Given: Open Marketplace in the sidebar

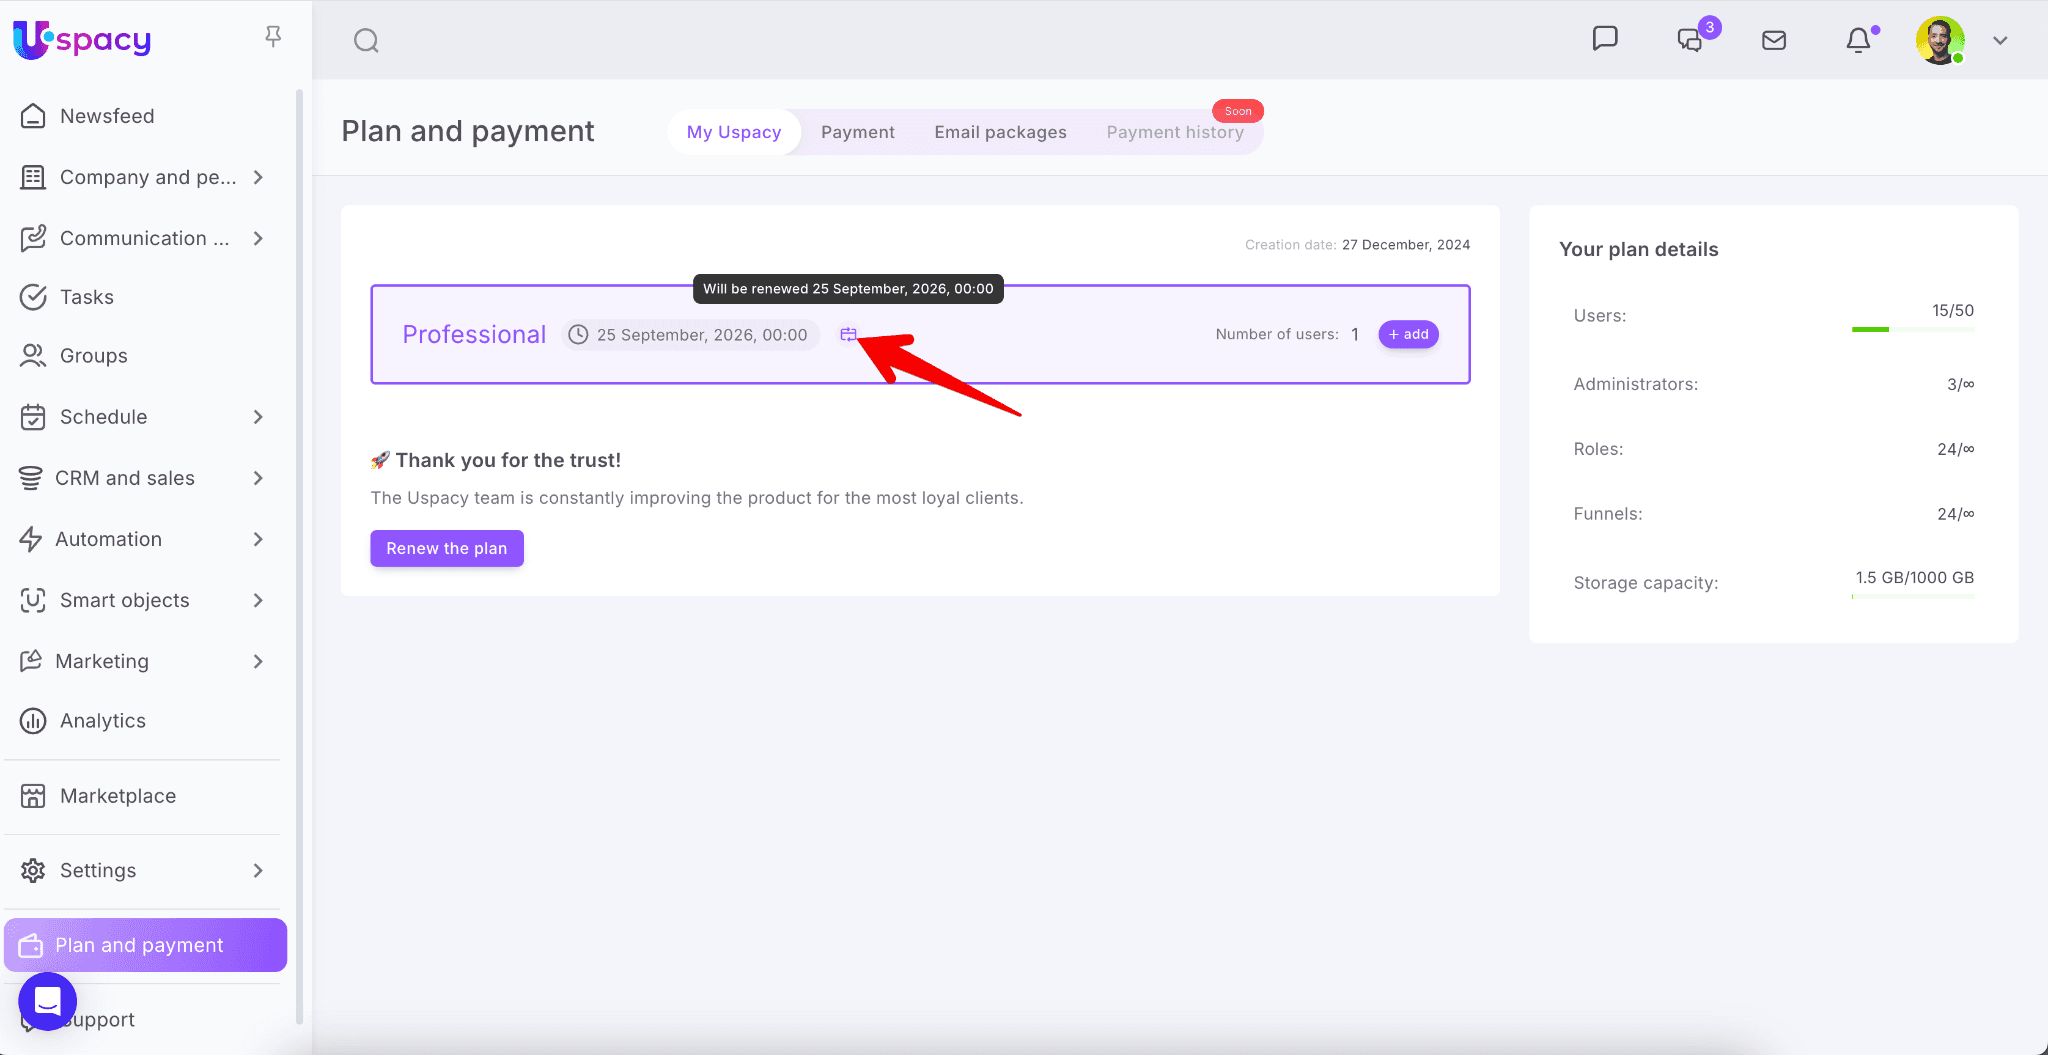Looking at the screenshot, I should [x=117, y=796].
